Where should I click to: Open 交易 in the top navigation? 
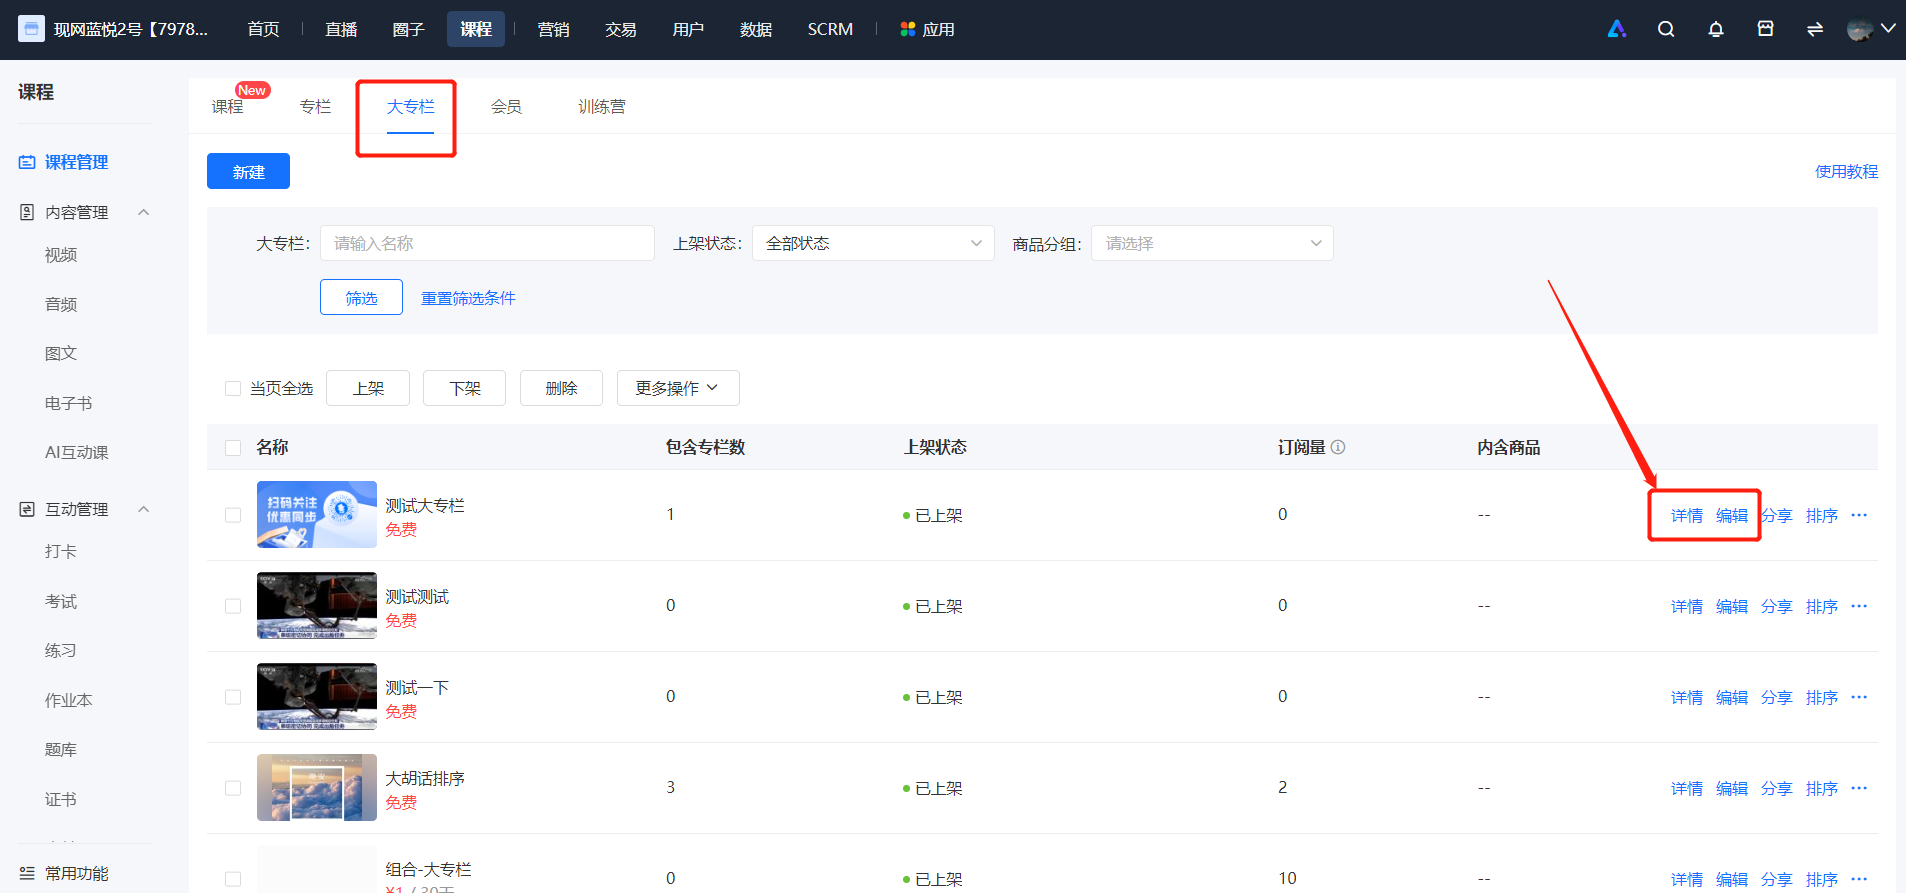(621, 29)
